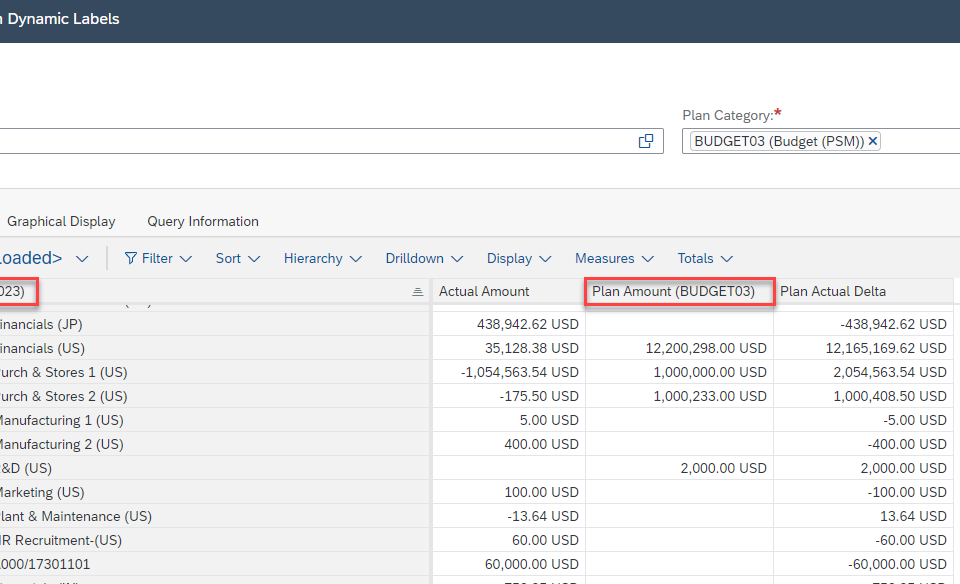Open the Measures dropdown

(x=614, y=258)
